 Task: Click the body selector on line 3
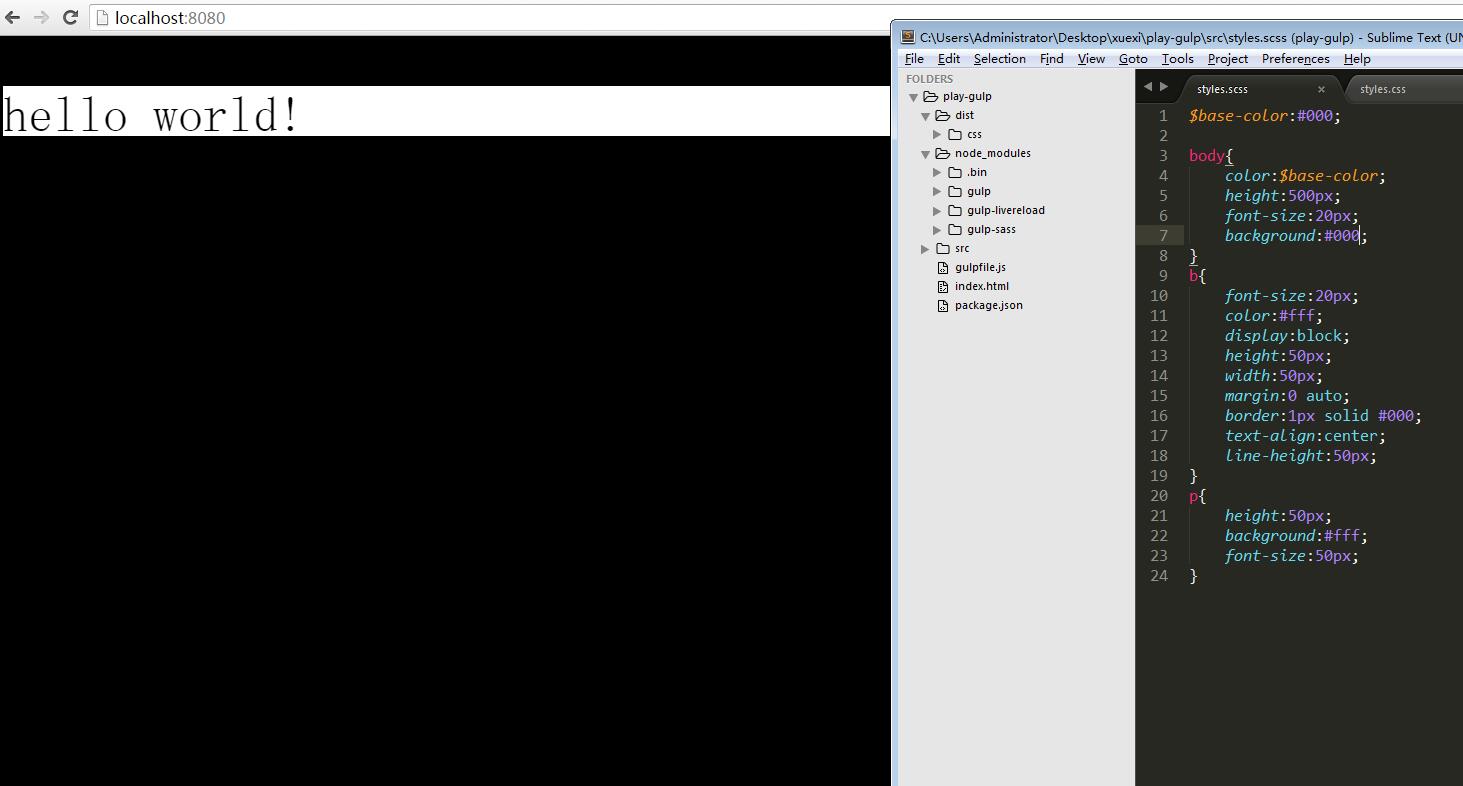click(1207, 156)
